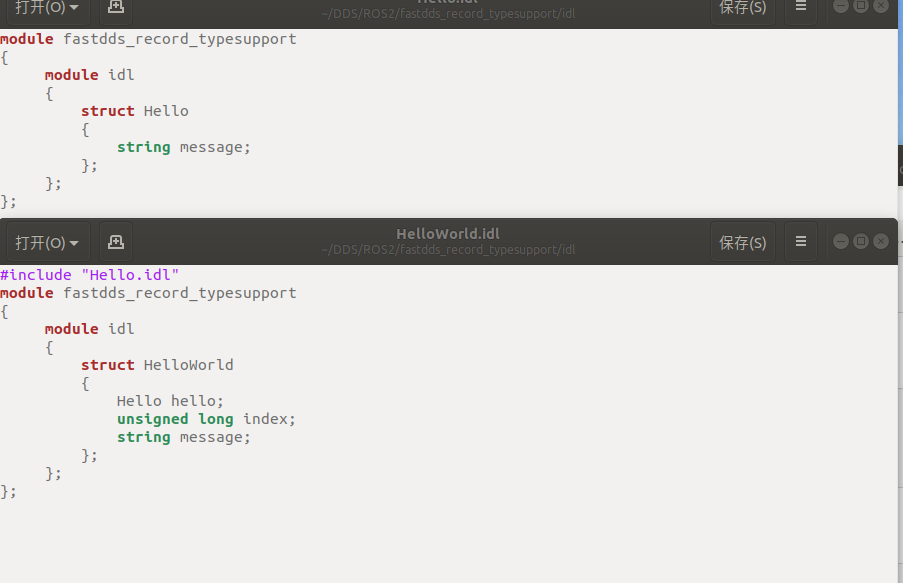Viewport: 903px width, 583px height.
Task: Click the struct HelloWorld declaration text
Action: coord(157,365)
